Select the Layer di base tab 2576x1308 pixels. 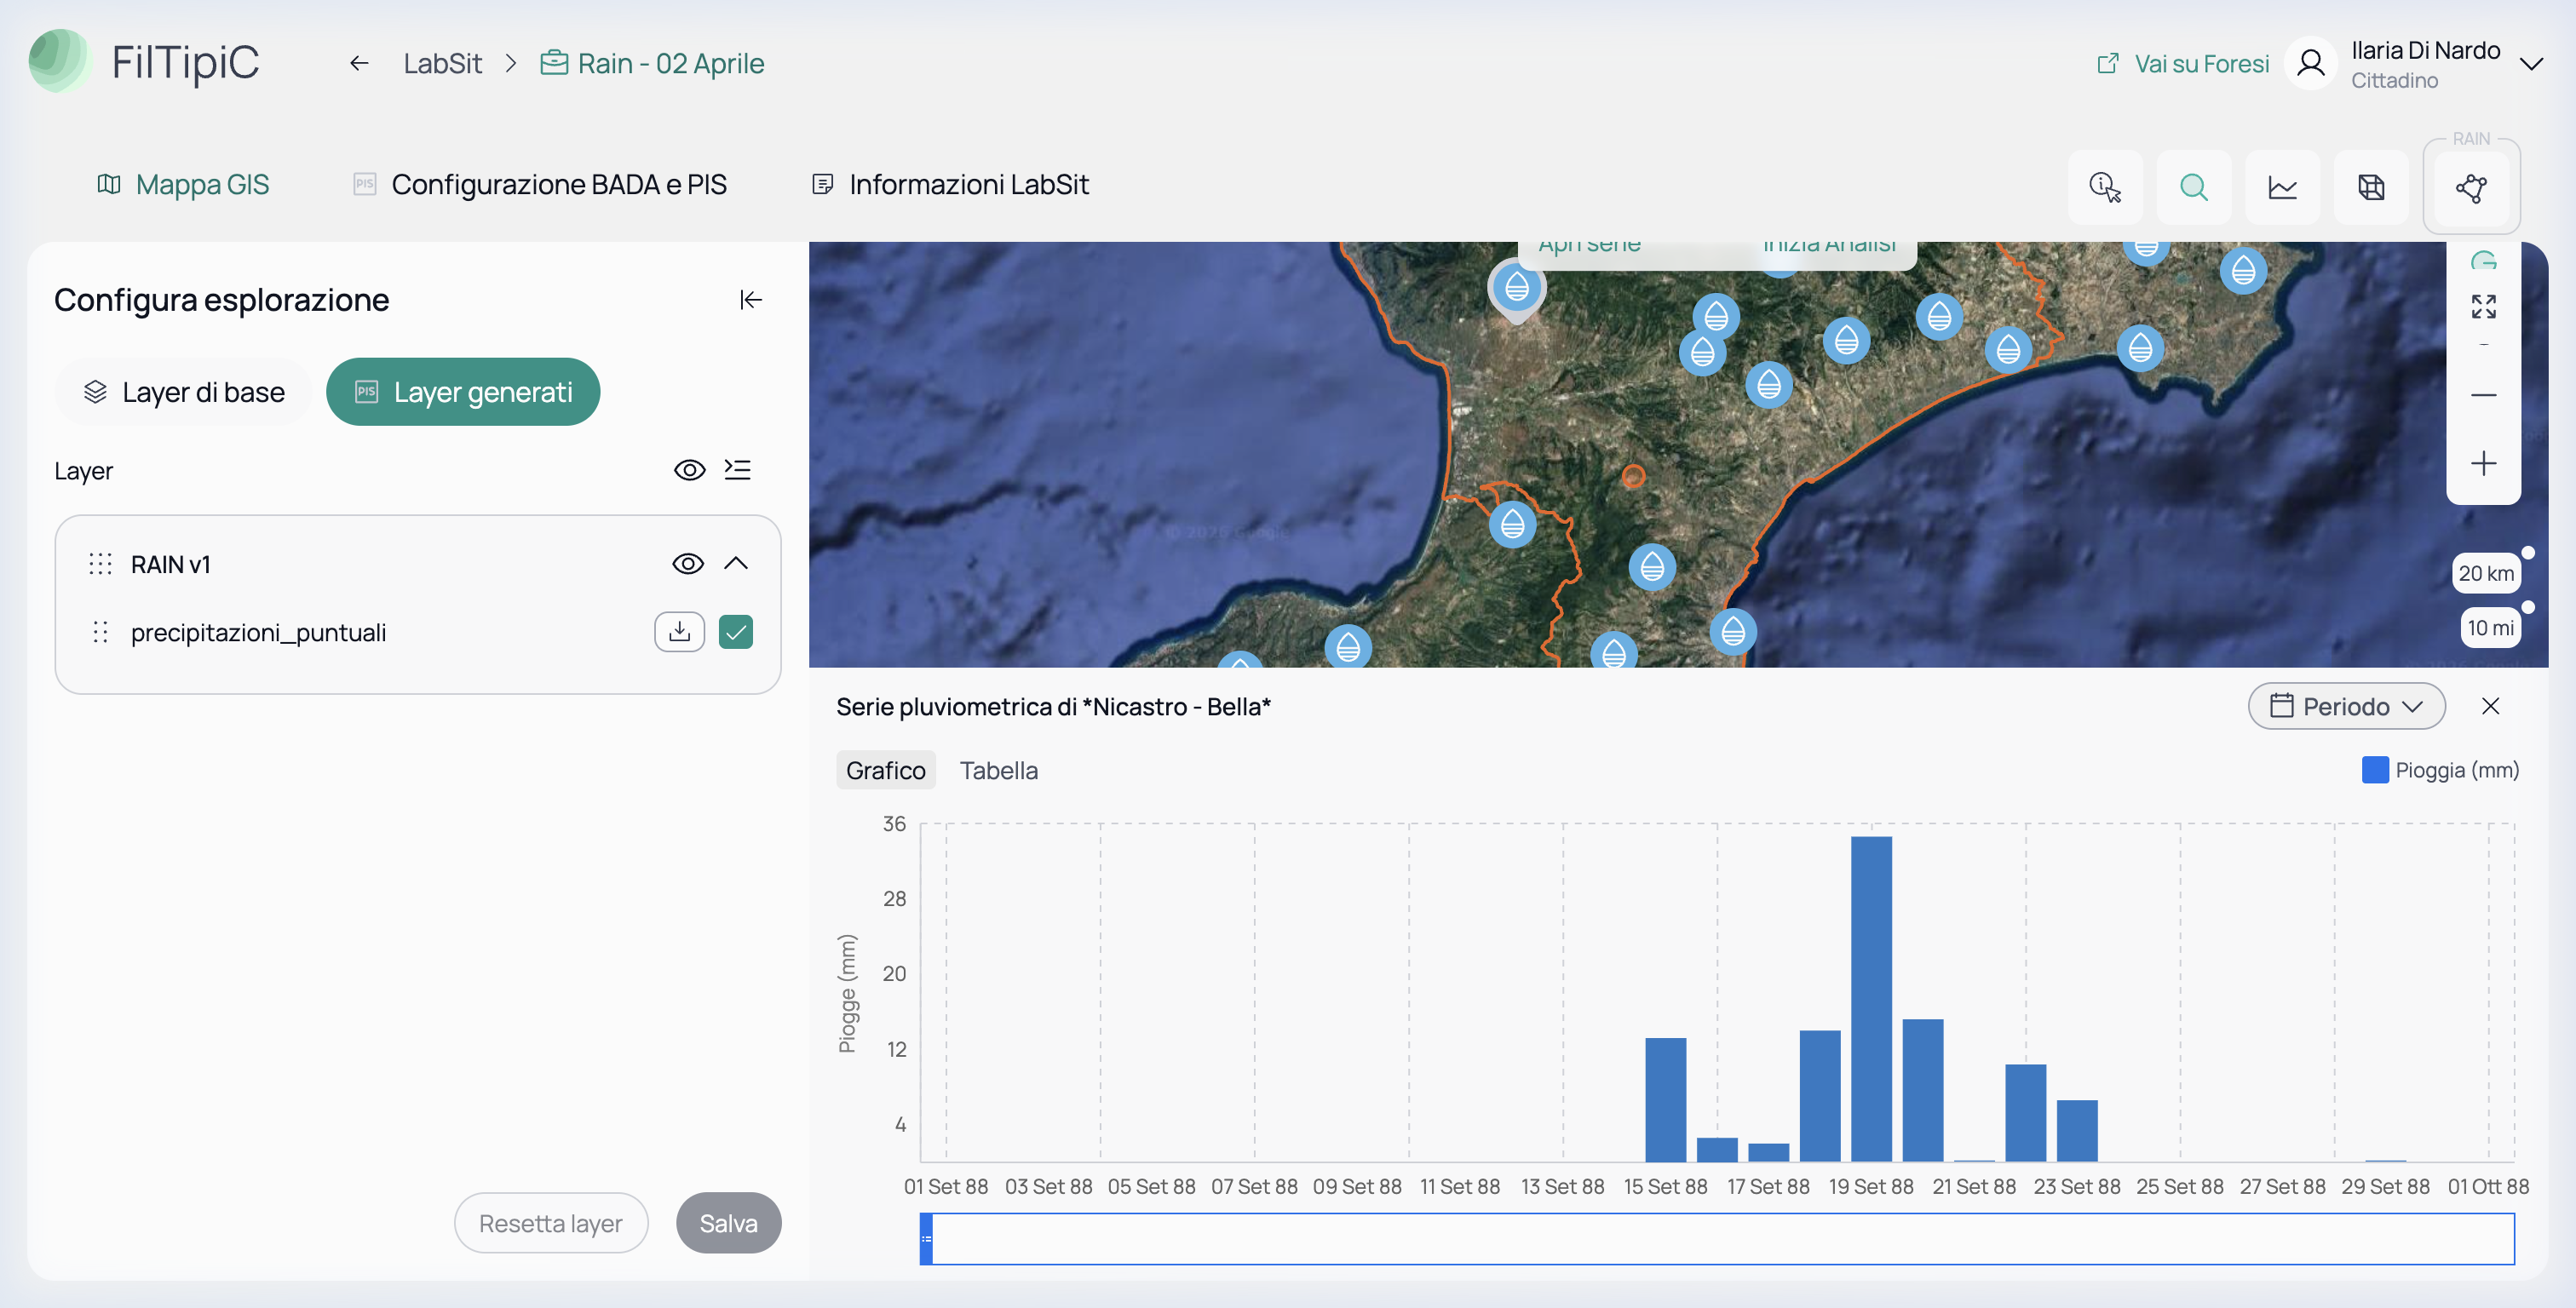click(x=184, y=392)
